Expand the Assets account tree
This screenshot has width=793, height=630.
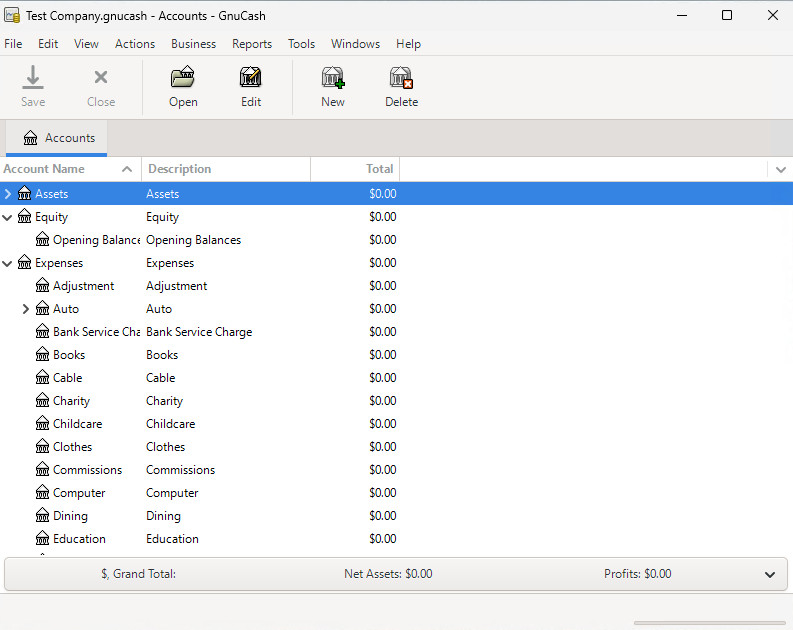coord(8,194)
